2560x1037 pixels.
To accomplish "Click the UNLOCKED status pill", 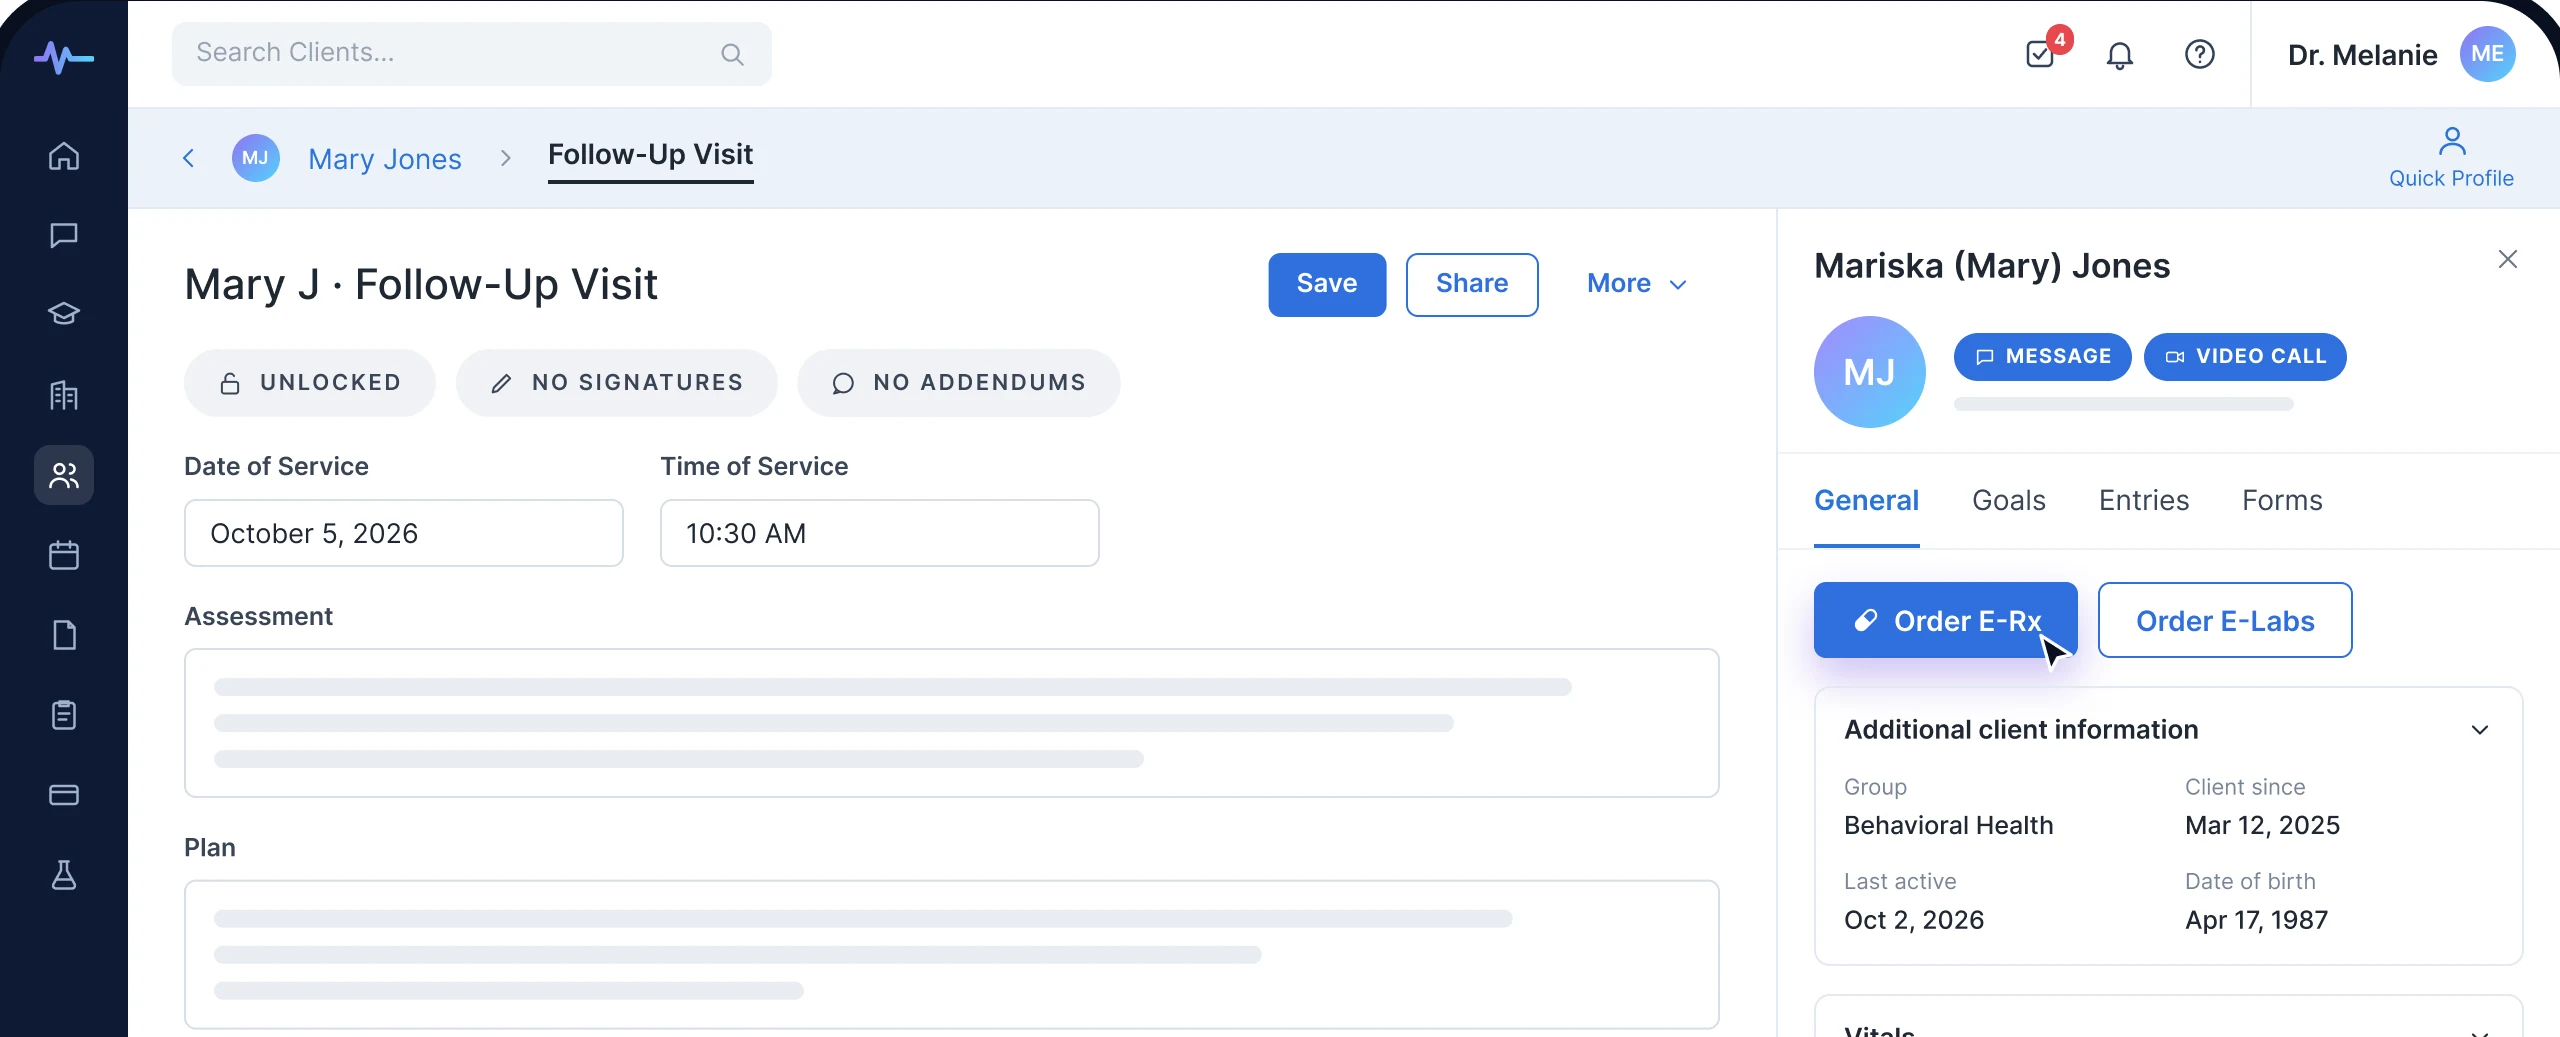I will [x=310, y=383].
